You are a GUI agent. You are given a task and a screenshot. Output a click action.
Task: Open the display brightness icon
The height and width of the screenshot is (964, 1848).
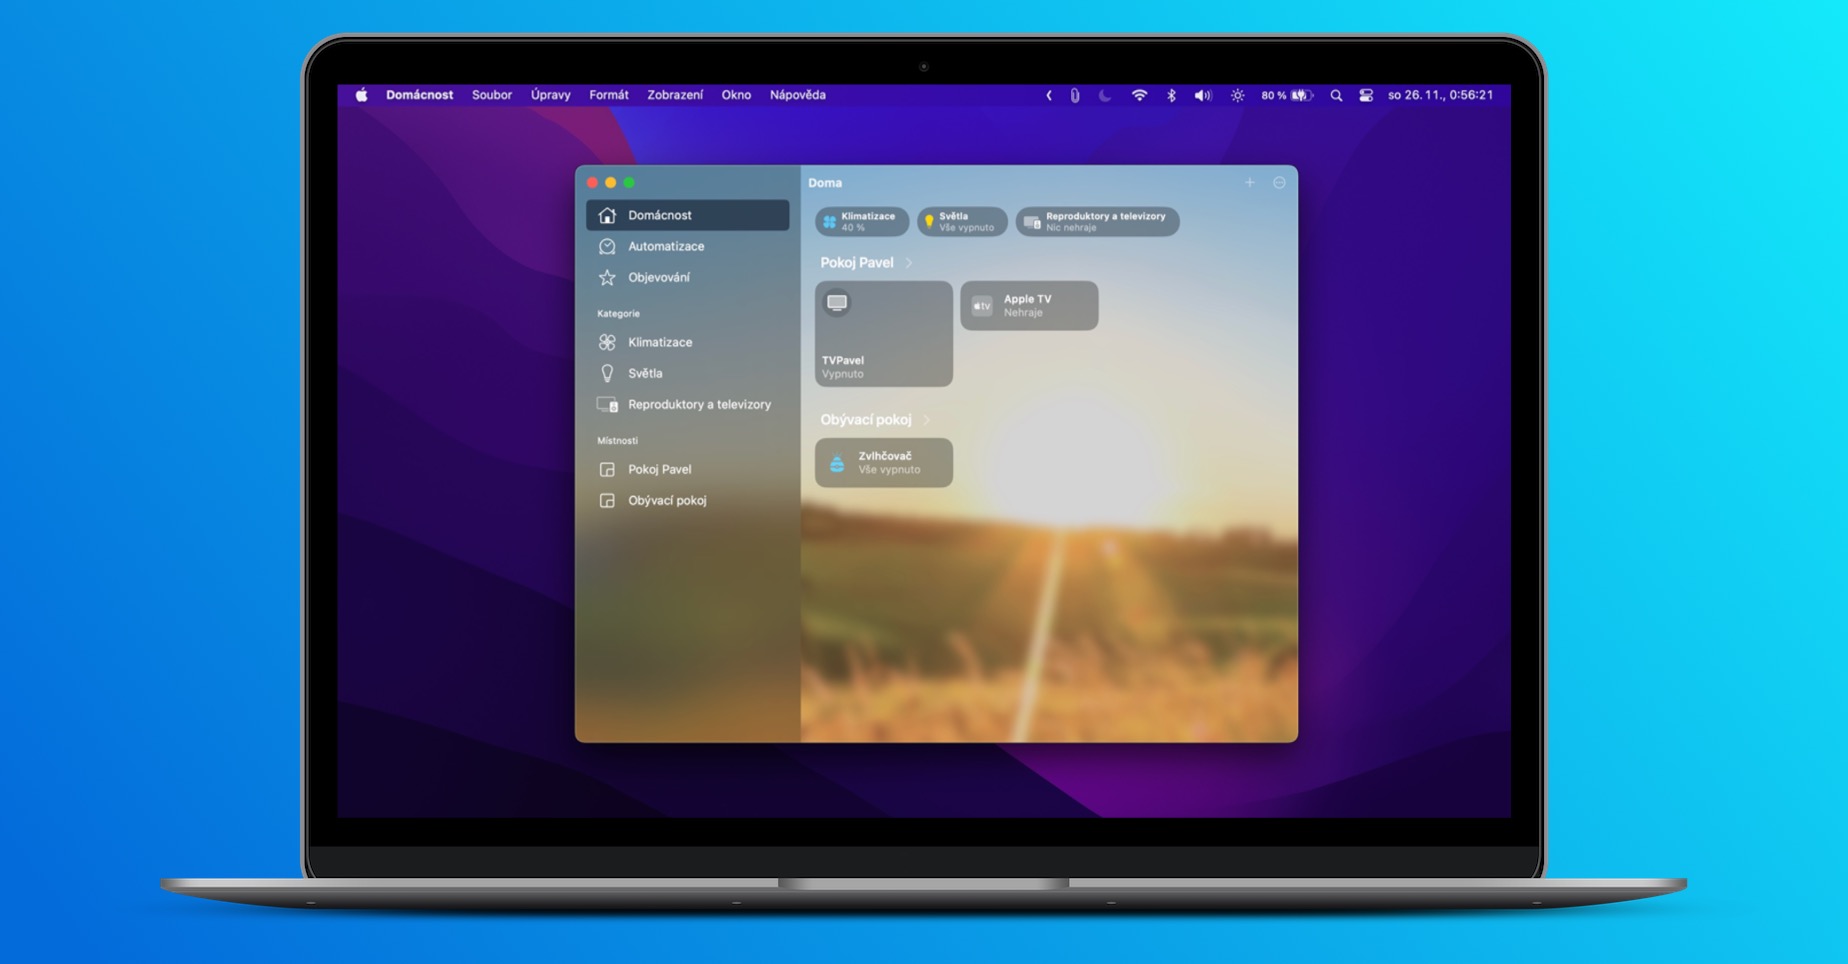click(1238, 95)
